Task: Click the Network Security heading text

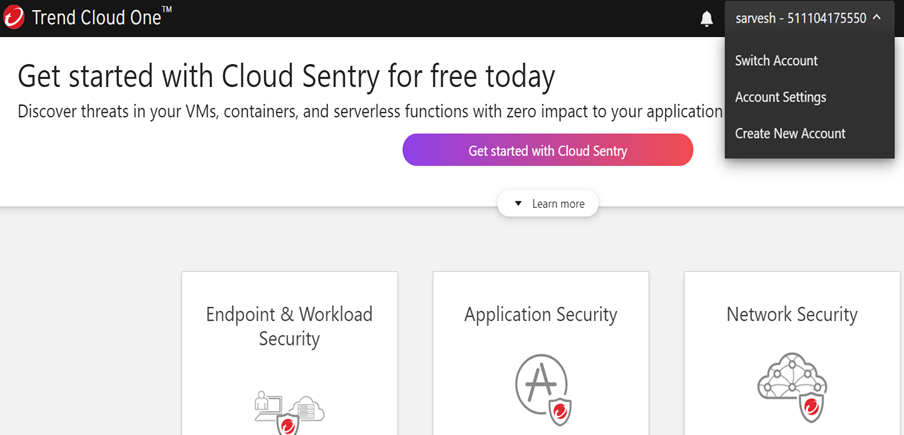Action: click(792, 315)
